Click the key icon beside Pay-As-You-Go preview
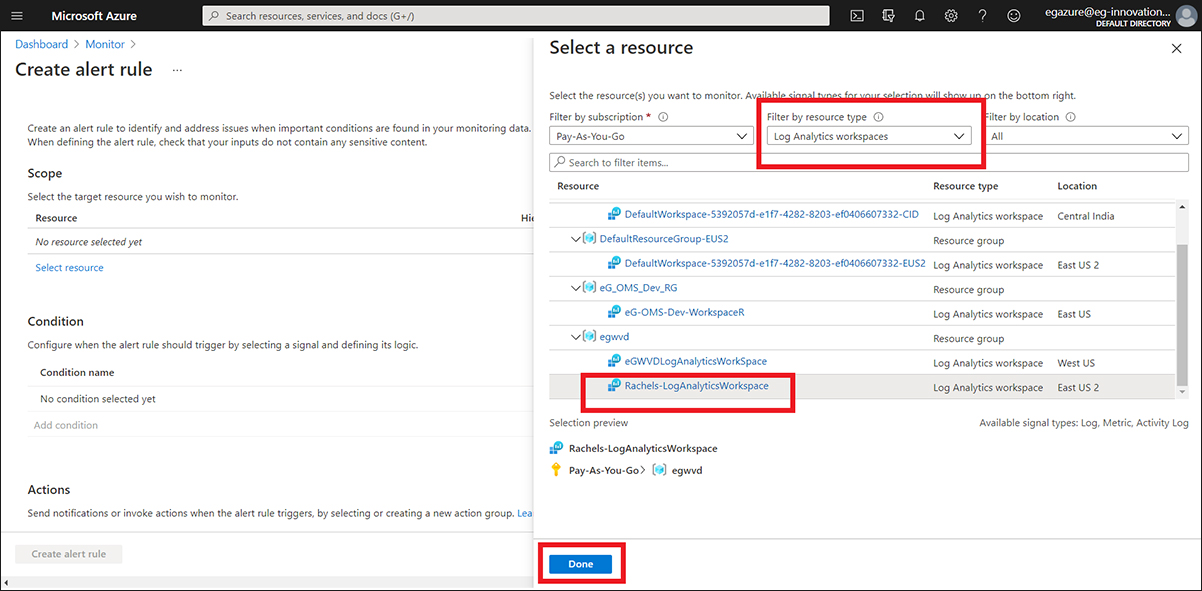This screenshot has width=1202, height=591. (556, 470)
